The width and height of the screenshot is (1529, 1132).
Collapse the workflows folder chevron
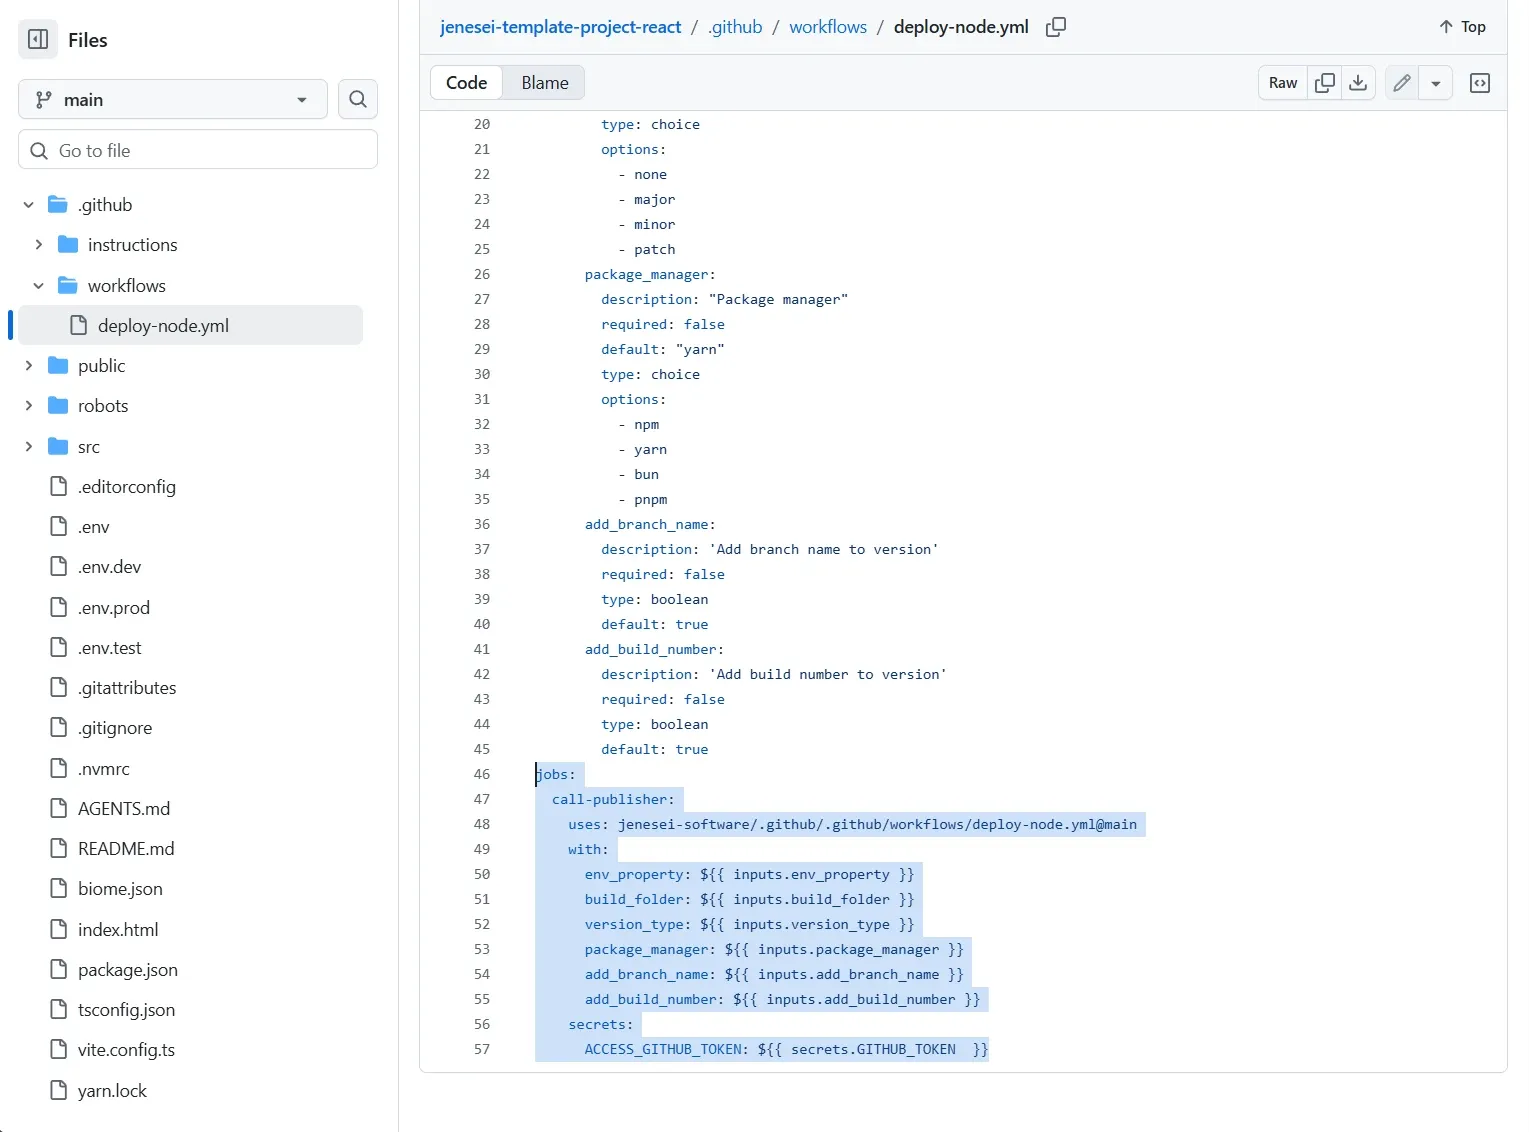(38, 286)
